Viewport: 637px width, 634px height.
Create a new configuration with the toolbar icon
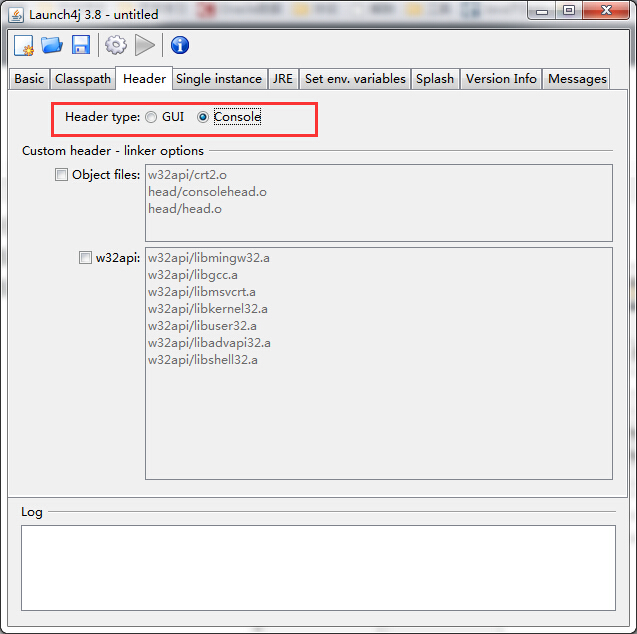(x=24, y=45)
